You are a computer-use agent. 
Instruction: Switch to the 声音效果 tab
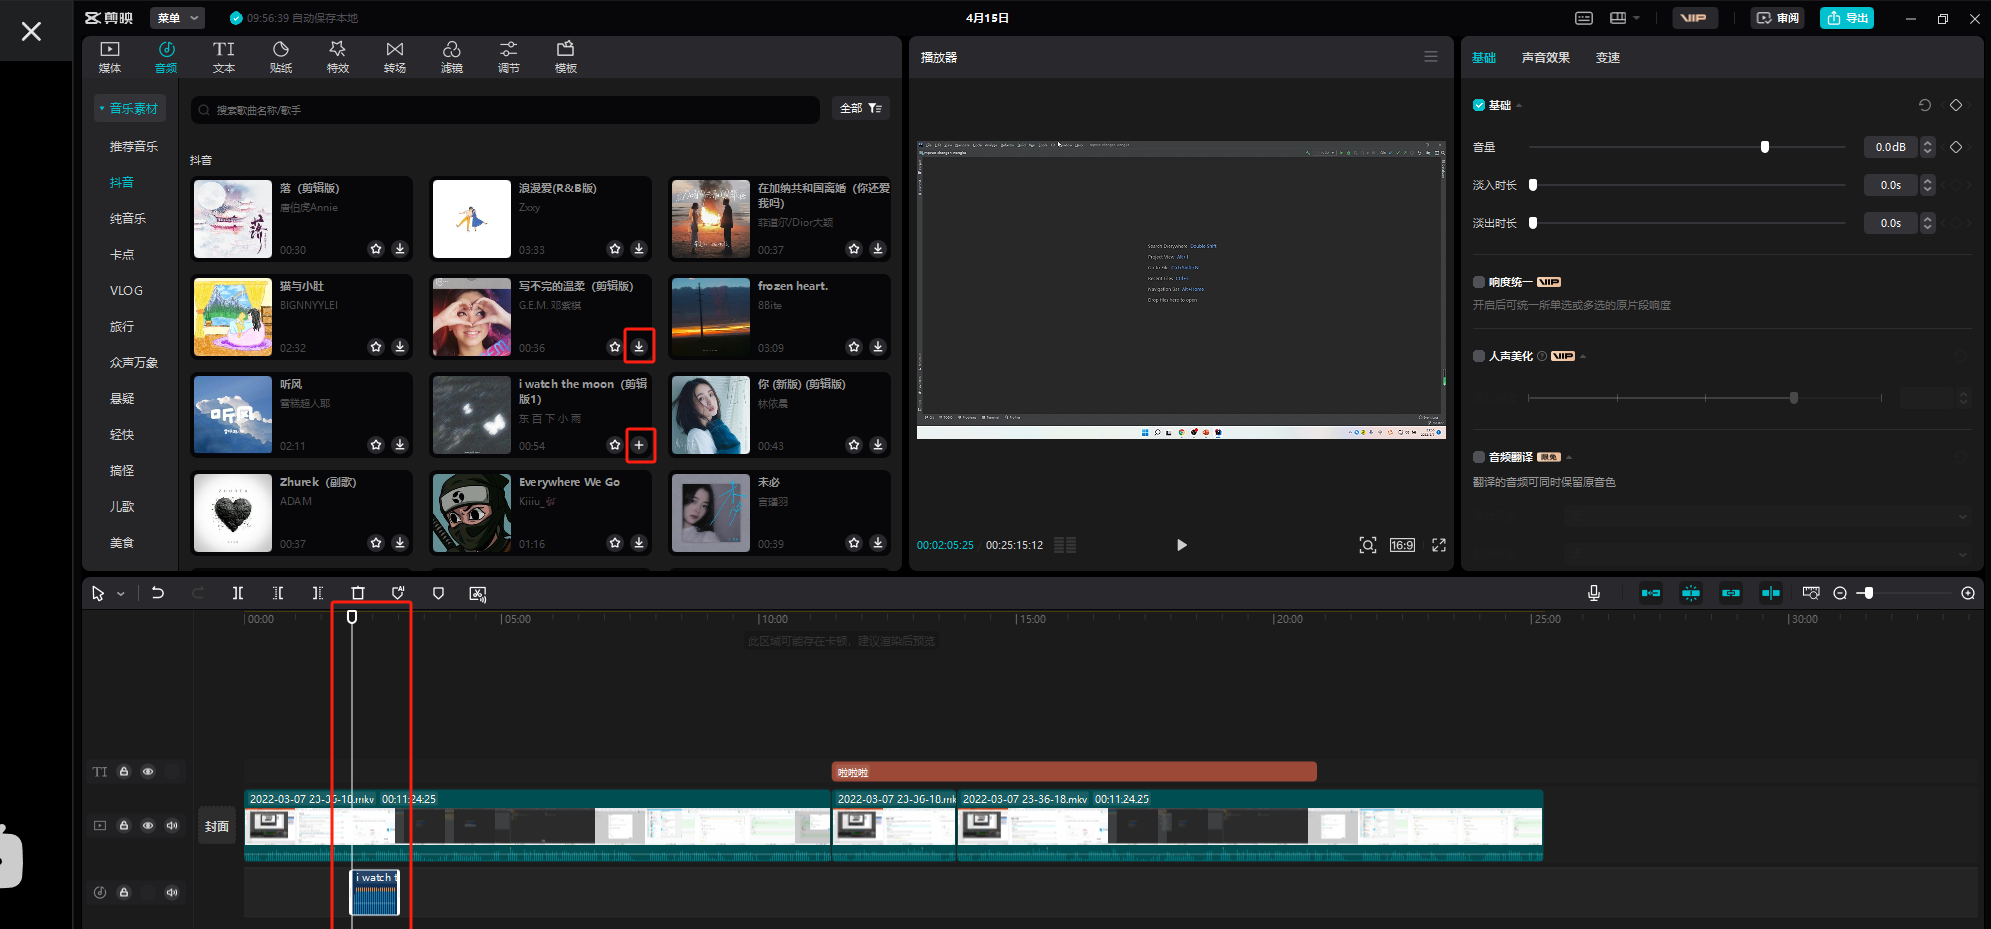click(x=1545, y=58)
